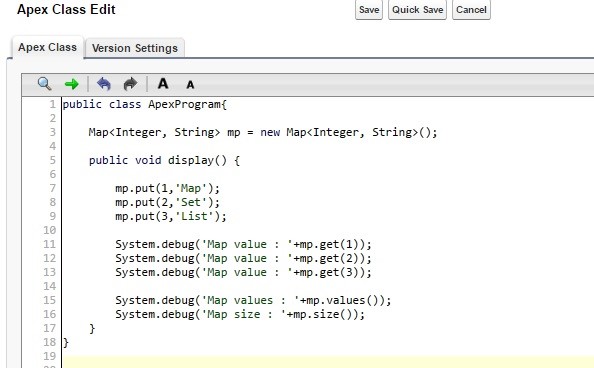The height and width of the screenshot is (368, 594).
Task: Click the mp.size() debug line
Action: click(240, 315)
